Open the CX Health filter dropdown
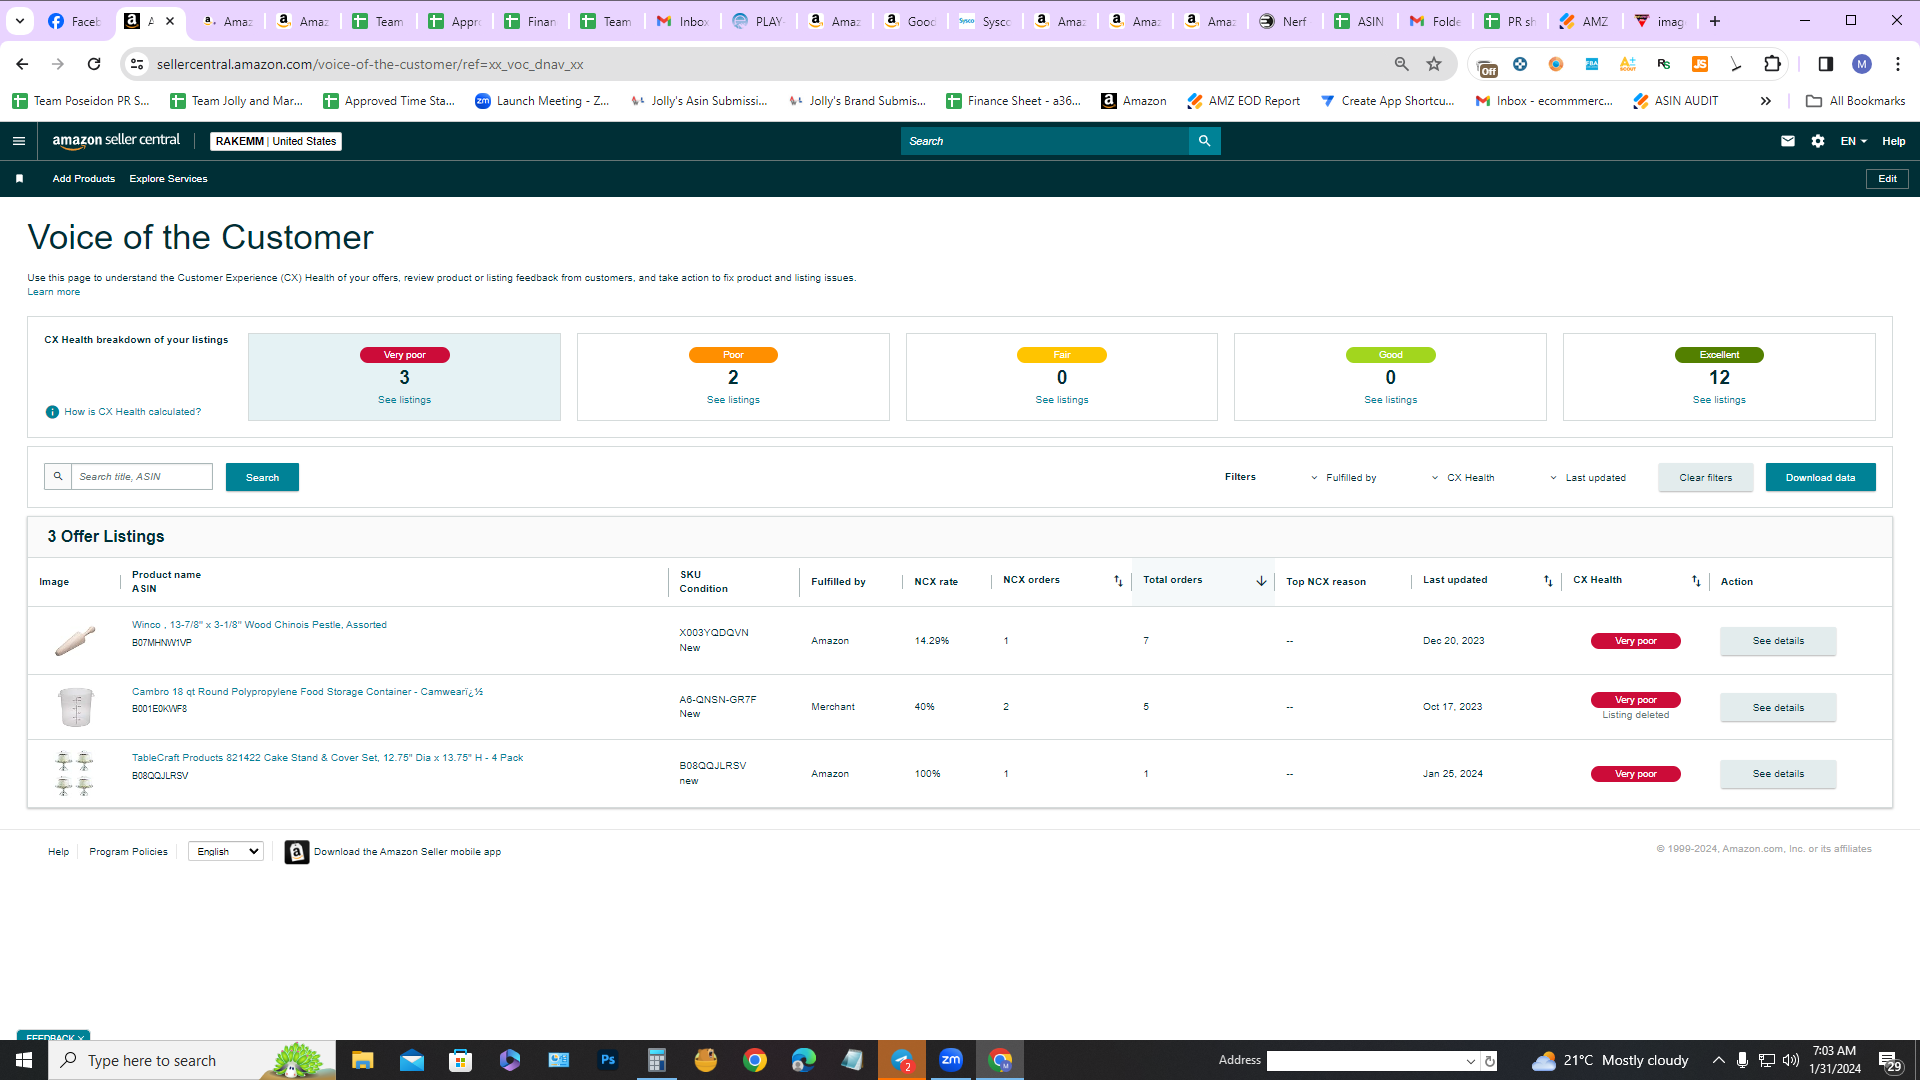 click(x=1463, y=478)
